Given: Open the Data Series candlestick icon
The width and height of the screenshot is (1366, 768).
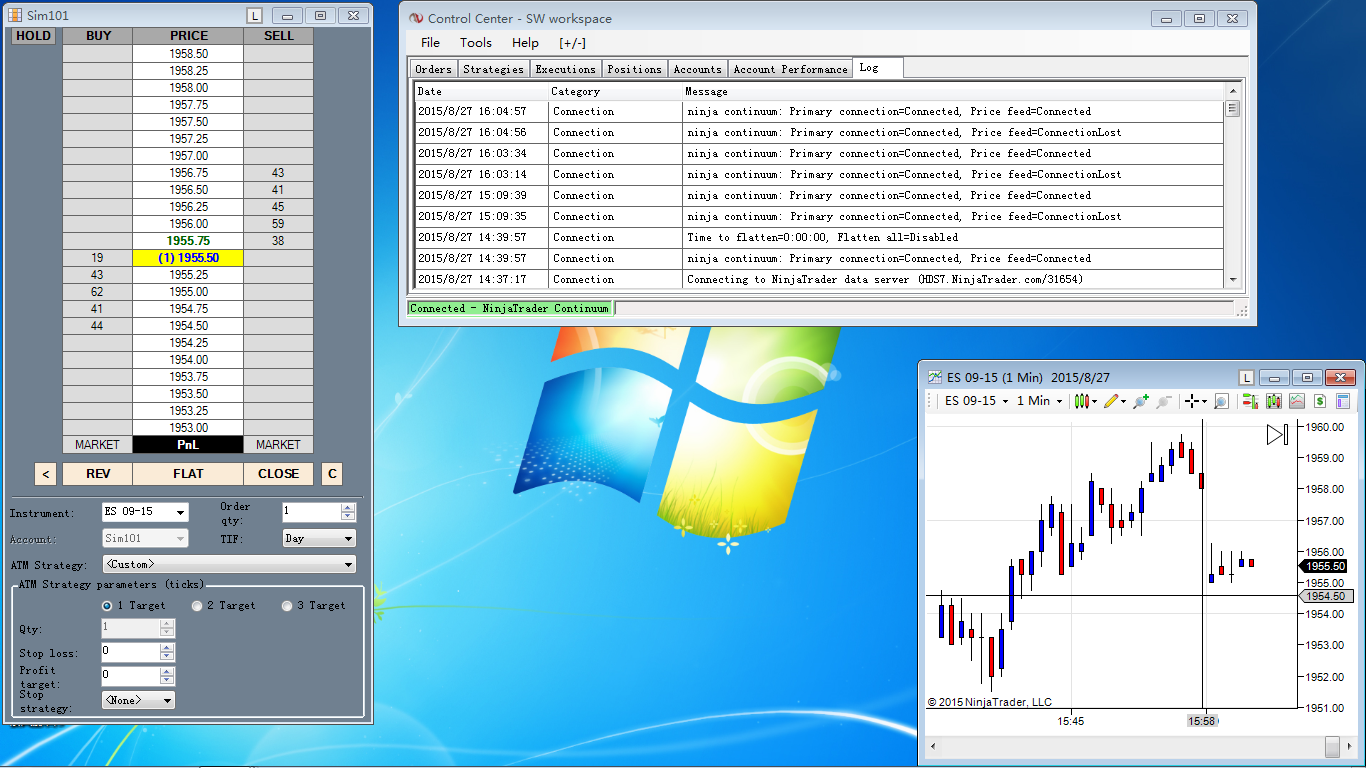Looking at the screenshot, I should (x=1274, y=401).
